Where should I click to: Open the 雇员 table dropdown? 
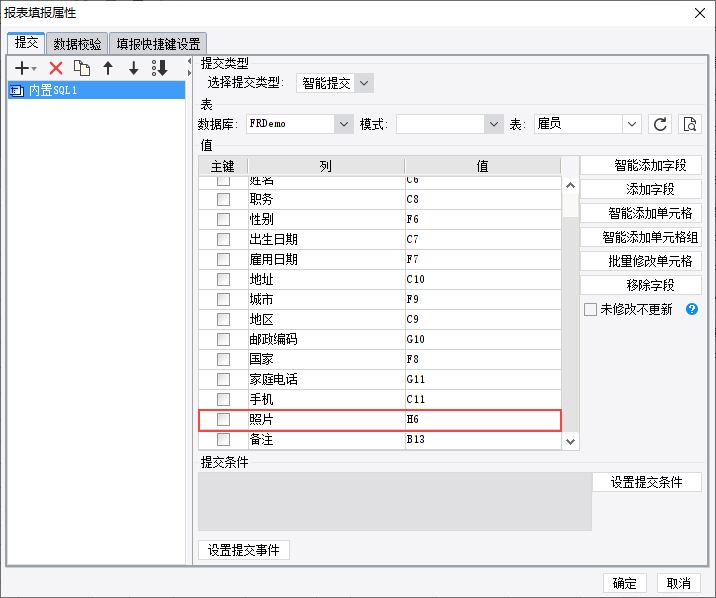point(632,124)
